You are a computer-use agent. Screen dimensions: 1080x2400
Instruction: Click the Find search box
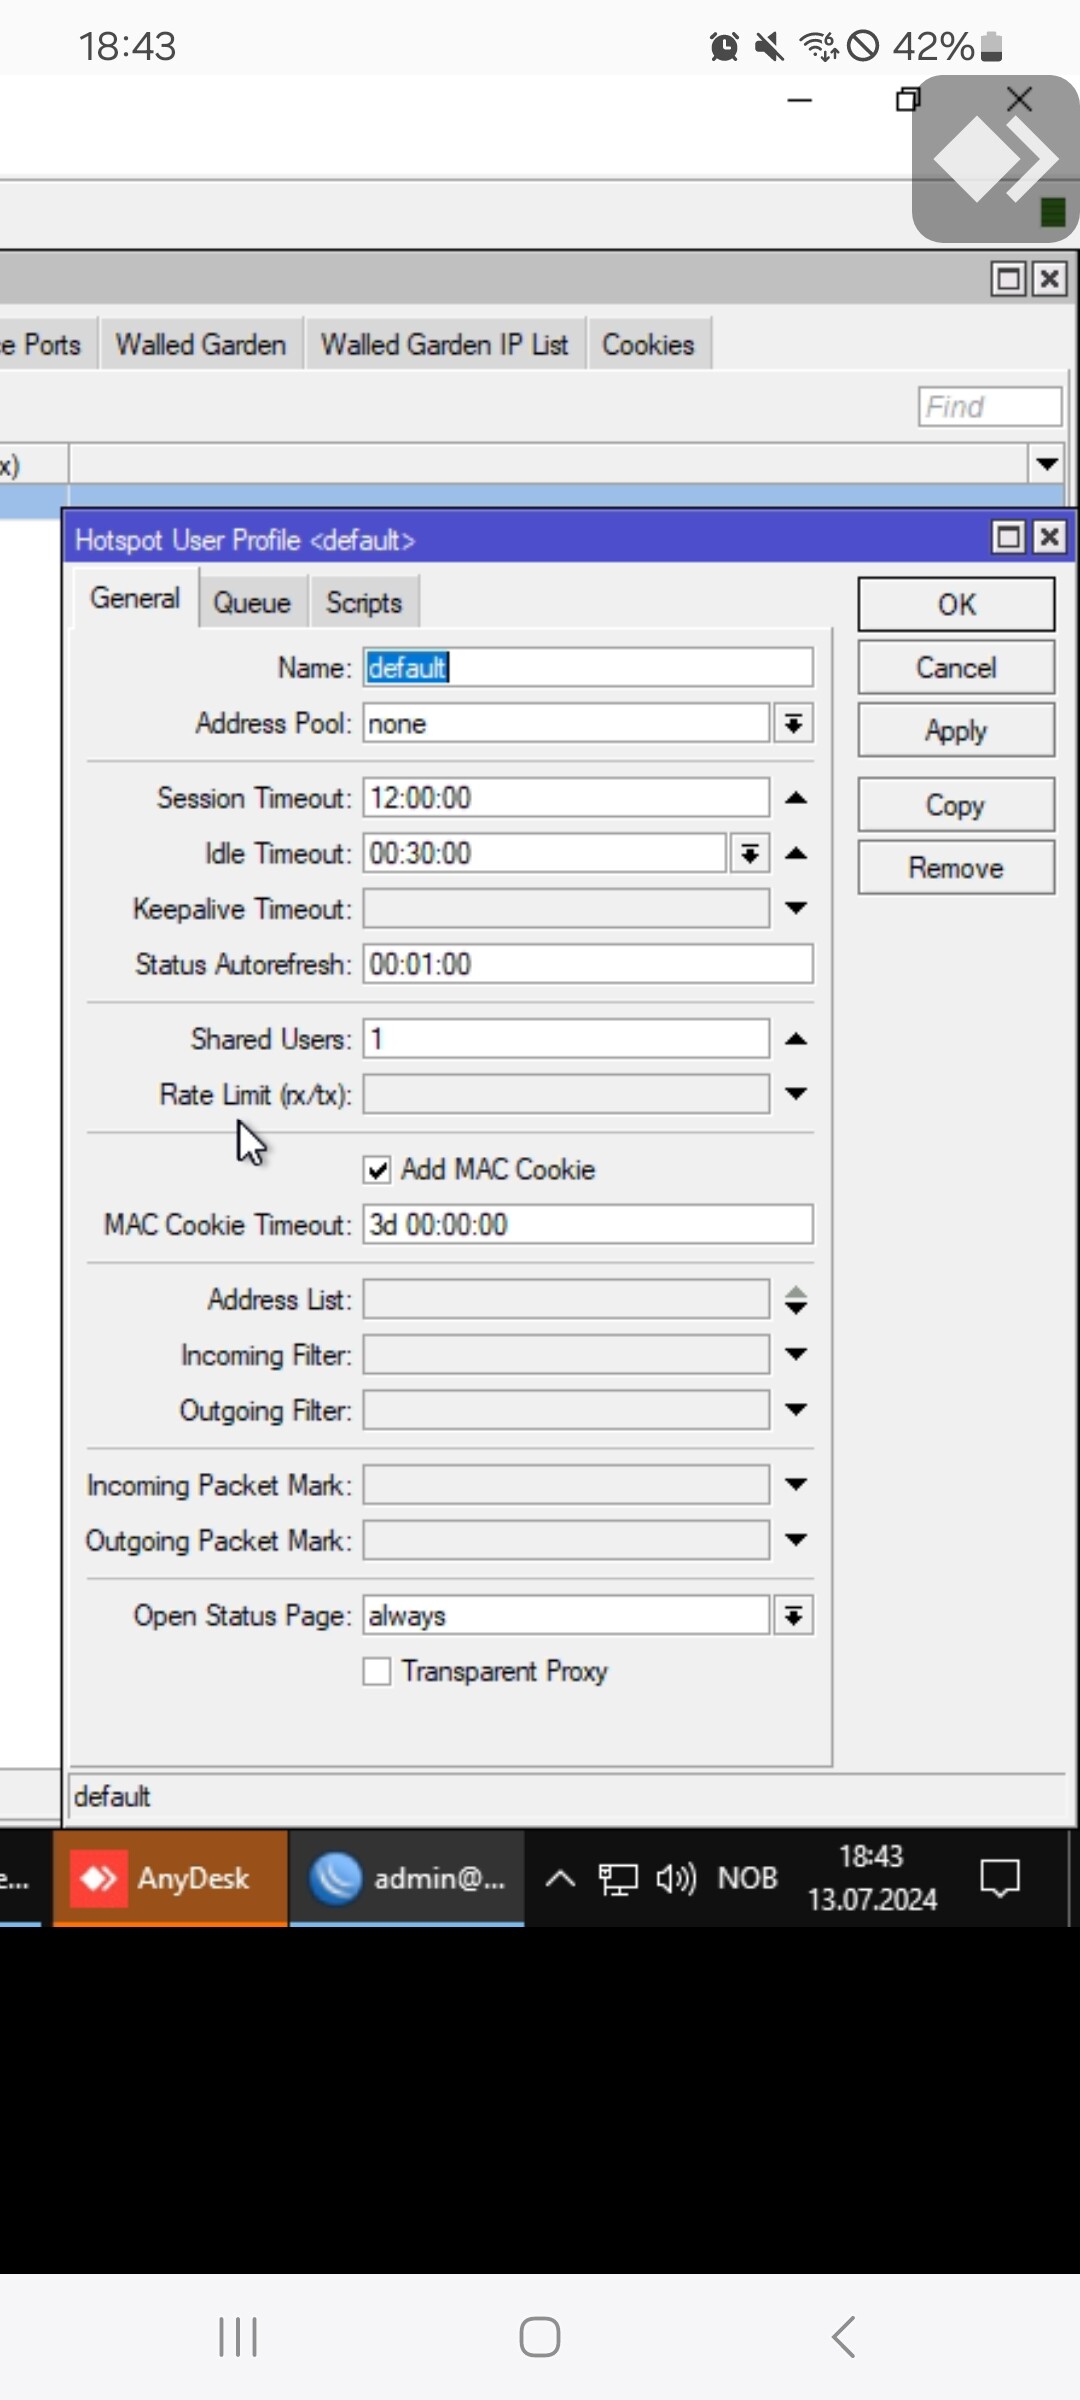(x=990, y=407)
